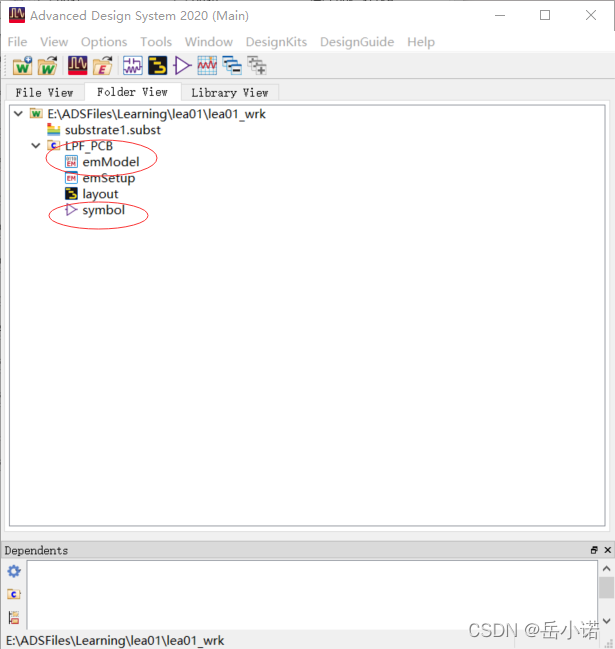615x649 pixels.
Task: Click the hierarchy icon in Dependents panel
Action: (x=14, y=617)
